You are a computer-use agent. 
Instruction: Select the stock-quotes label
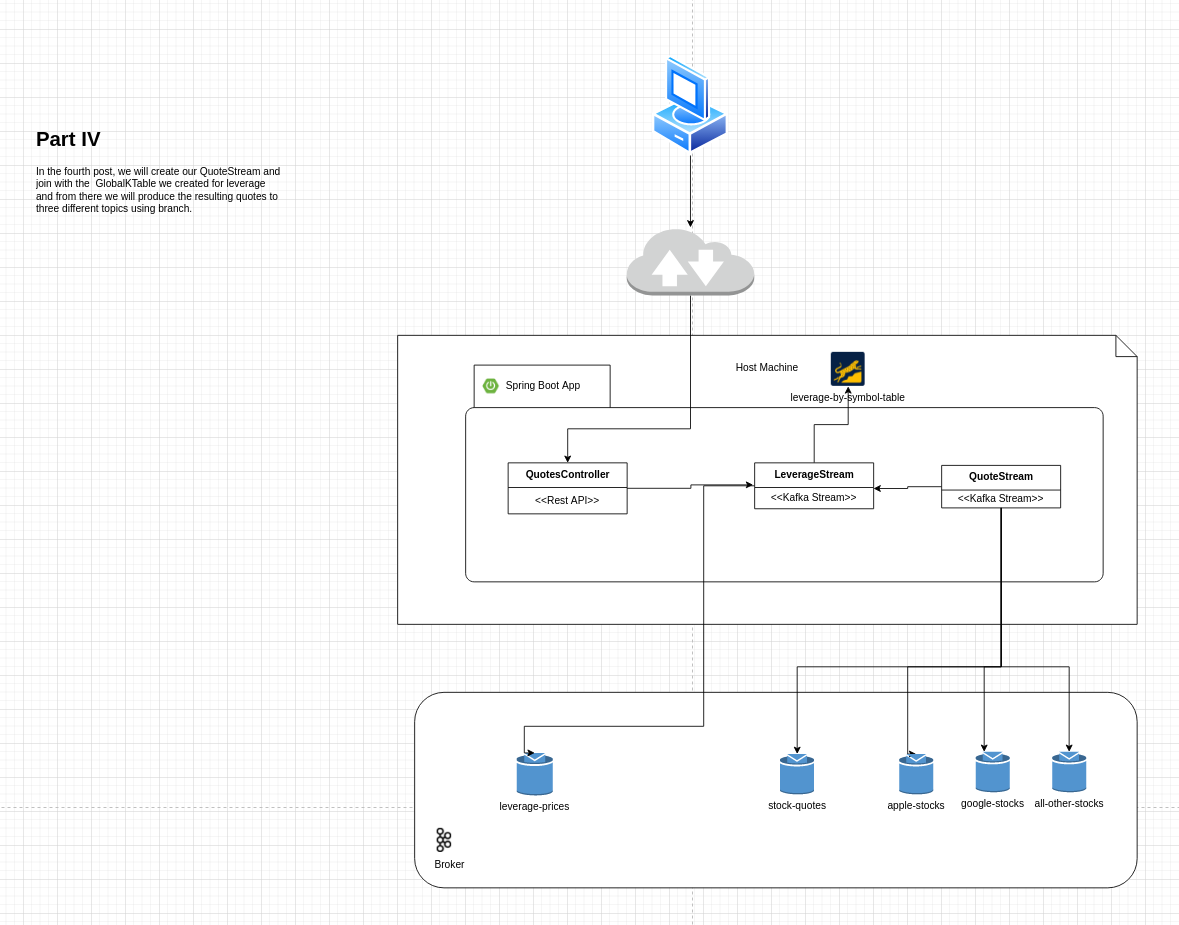(797, 806)
